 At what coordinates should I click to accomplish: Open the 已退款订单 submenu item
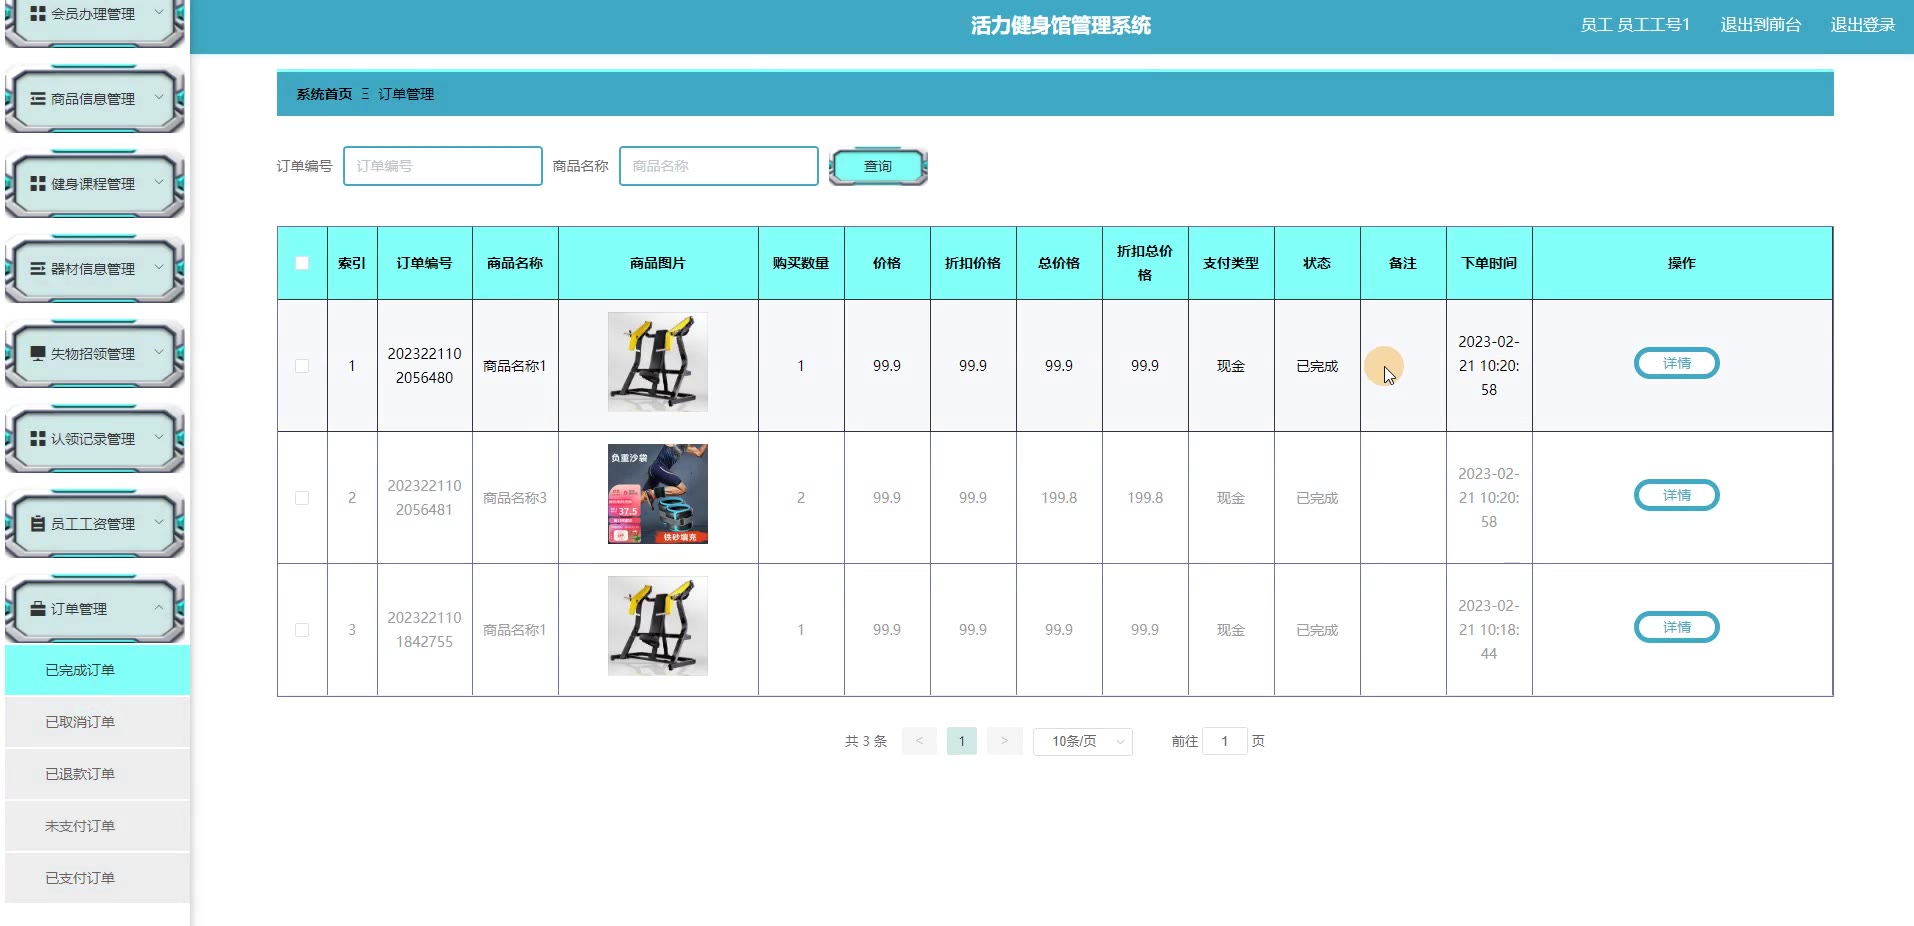97,774
